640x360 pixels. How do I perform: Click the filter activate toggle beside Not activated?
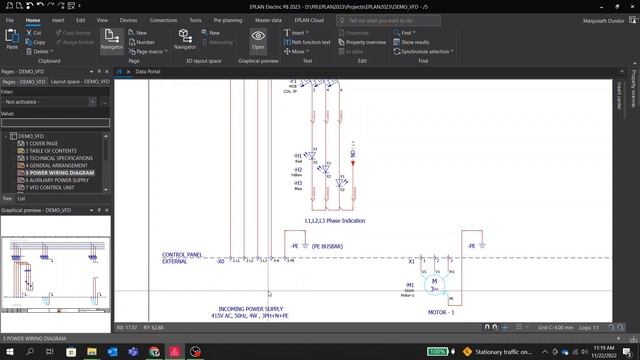click(x=93, y=102)
